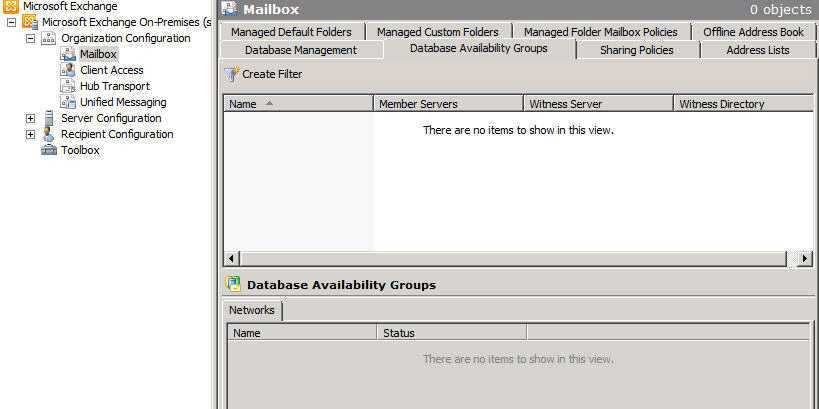
Task: Select the Networks tab in lower pane
Action: point(252,310)
